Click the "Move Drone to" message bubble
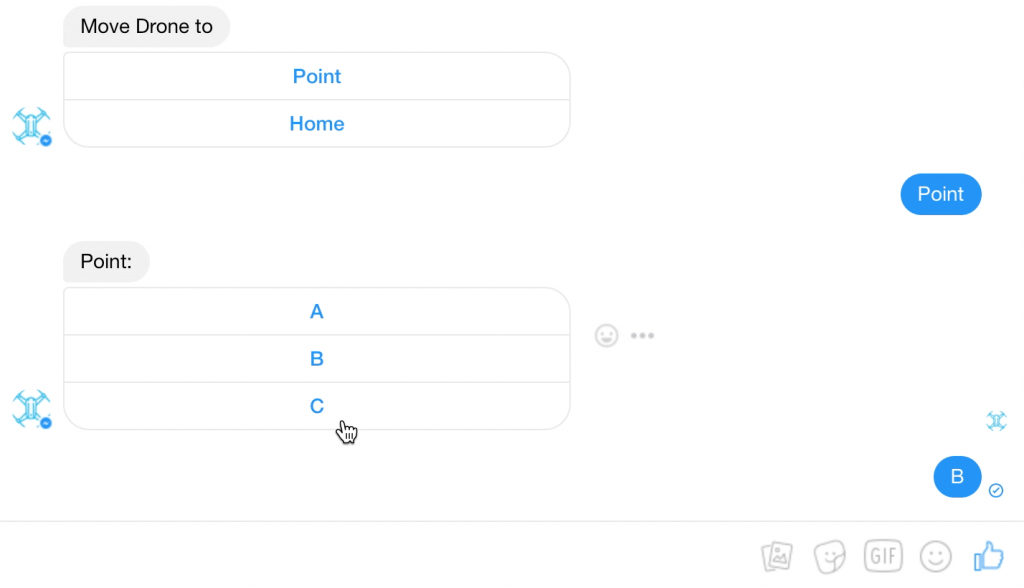This screenshot has height=588, width=1024. (x=146, y=27)
